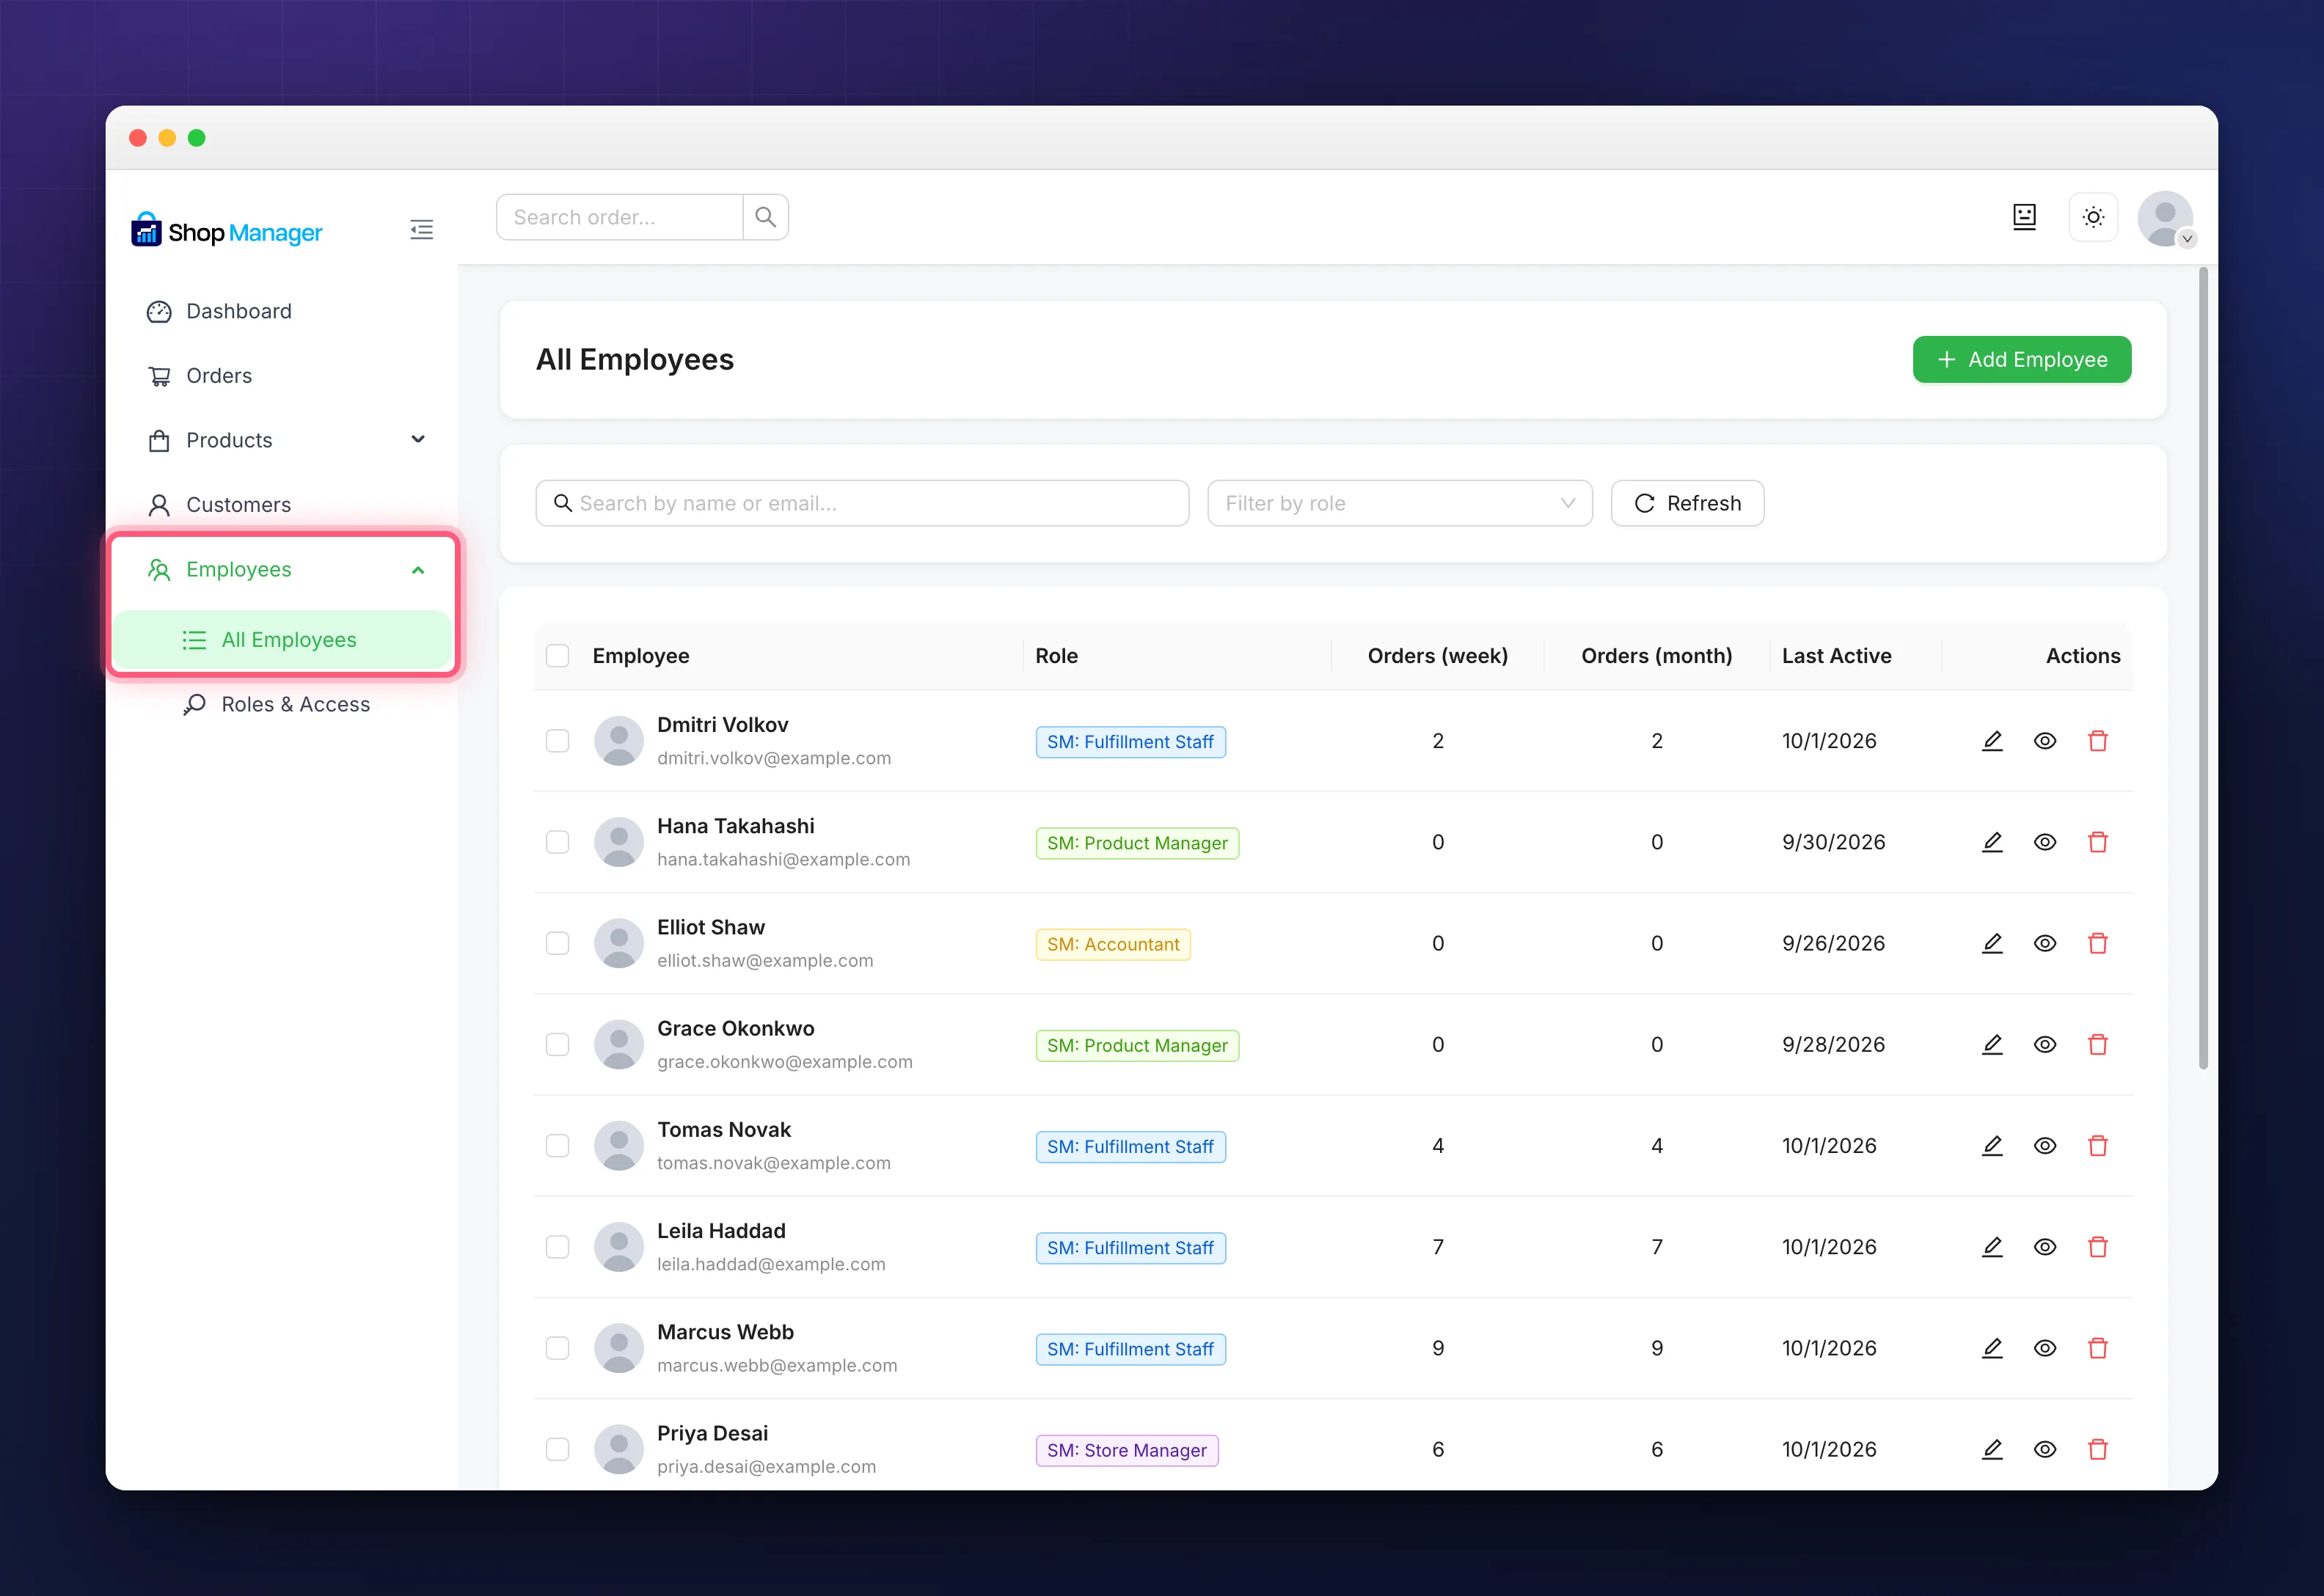The image size is (2324, 1596).
Task: Expand the Products submenu chevron
Action: coord(418,440)
